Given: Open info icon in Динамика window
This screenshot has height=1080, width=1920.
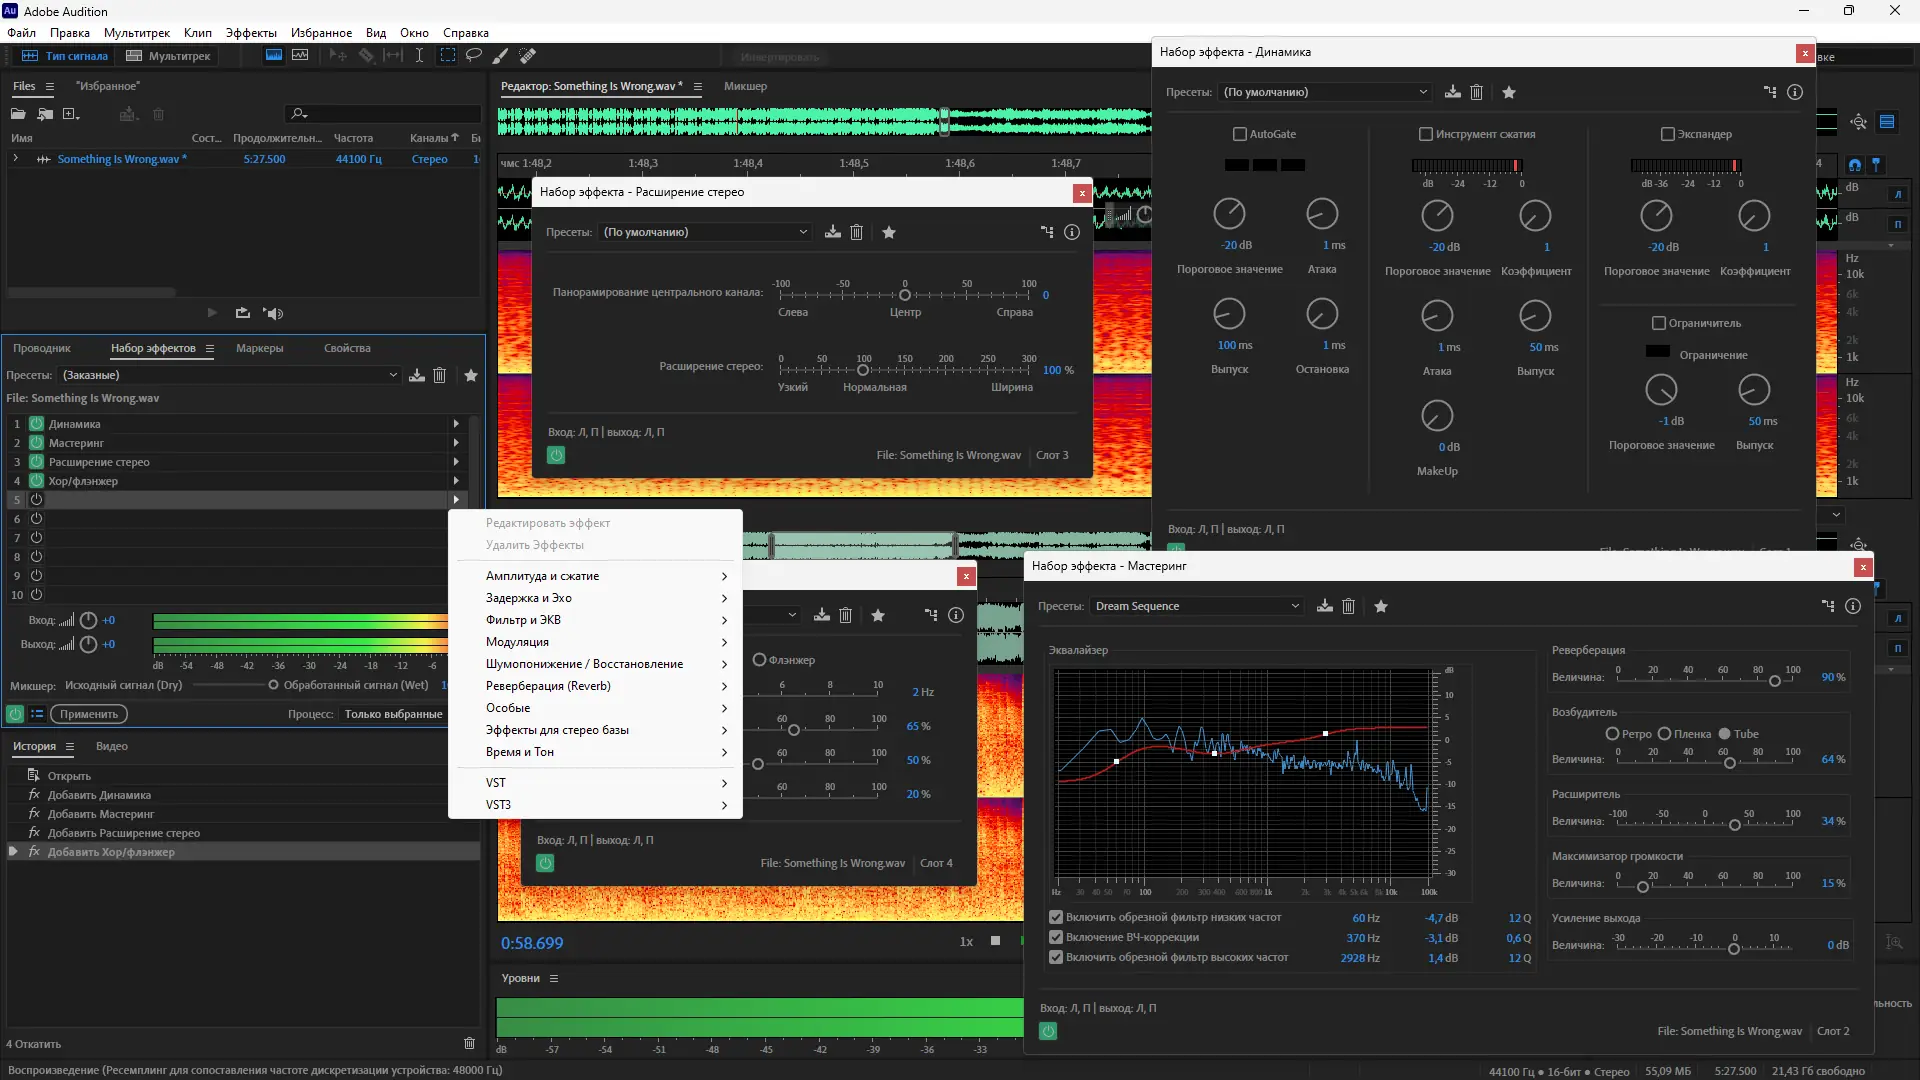Looking at the screenshot, I should click(x=1795, y=92).
